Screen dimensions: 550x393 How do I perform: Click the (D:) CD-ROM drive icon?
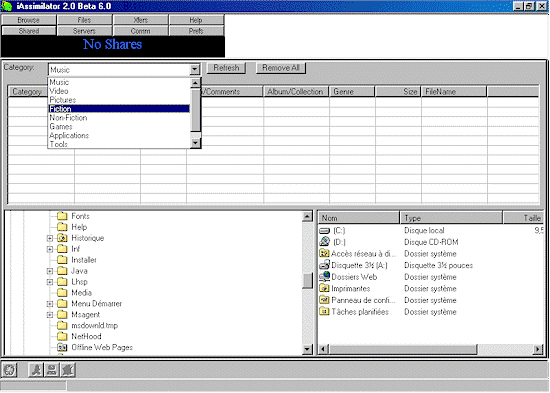(x=325, y=242)
